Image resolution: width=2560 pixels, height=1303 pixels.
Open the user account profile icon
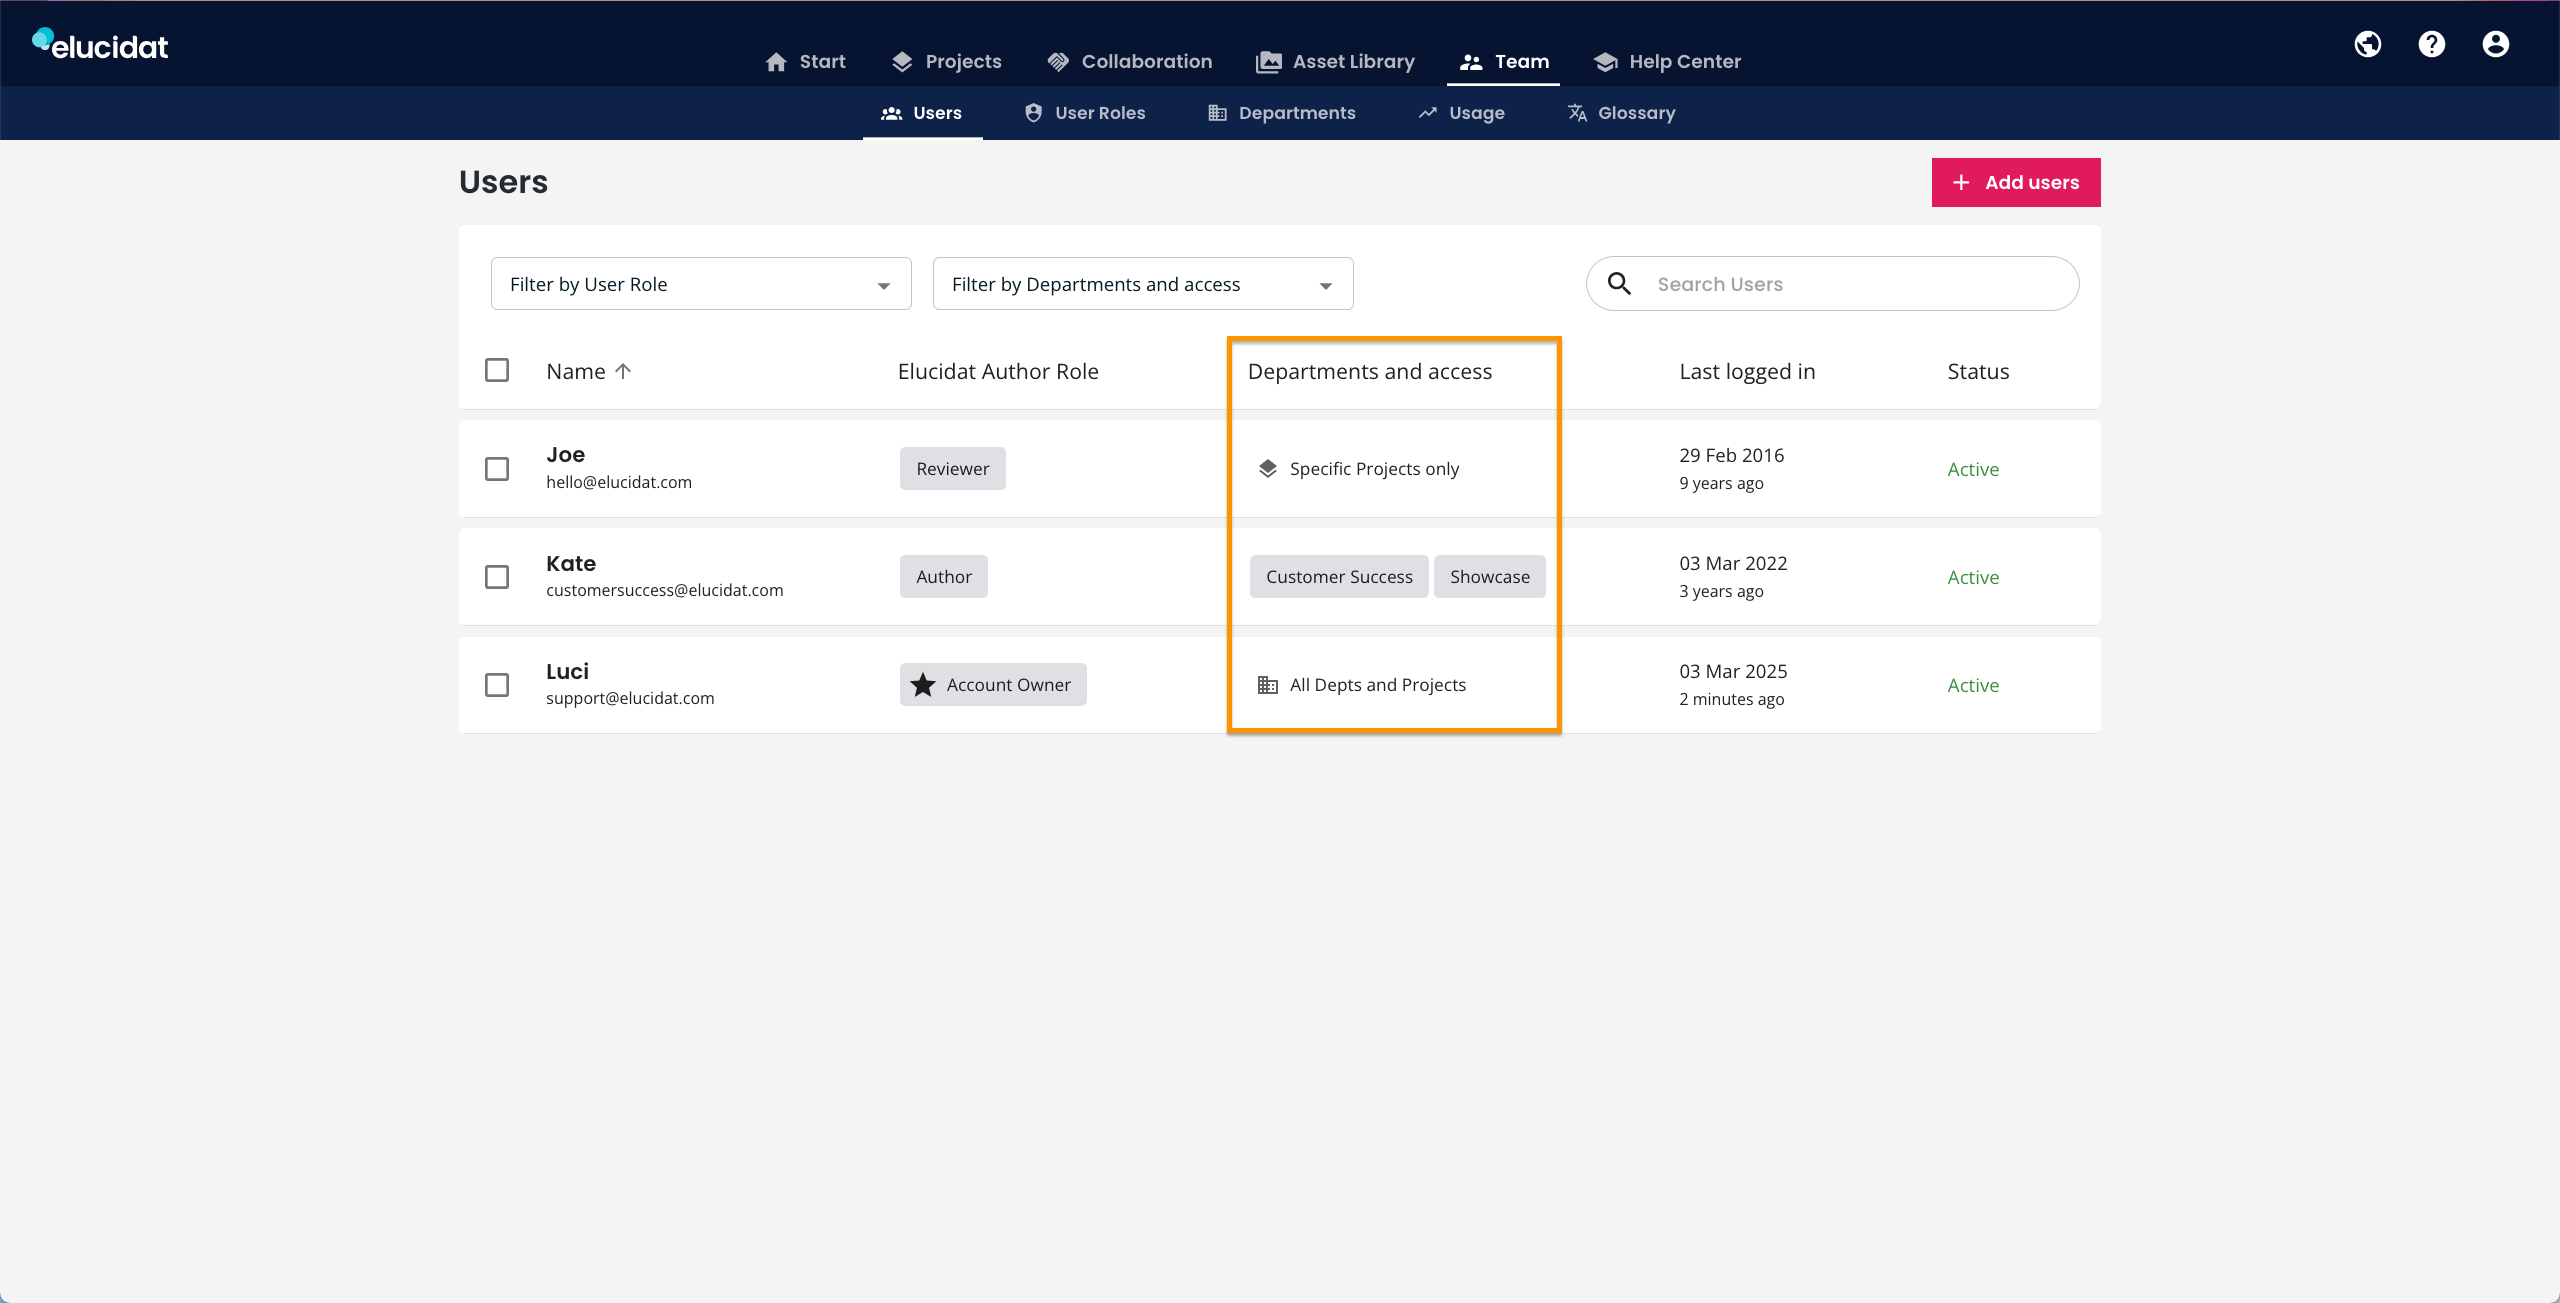(x=2496, y=44)
